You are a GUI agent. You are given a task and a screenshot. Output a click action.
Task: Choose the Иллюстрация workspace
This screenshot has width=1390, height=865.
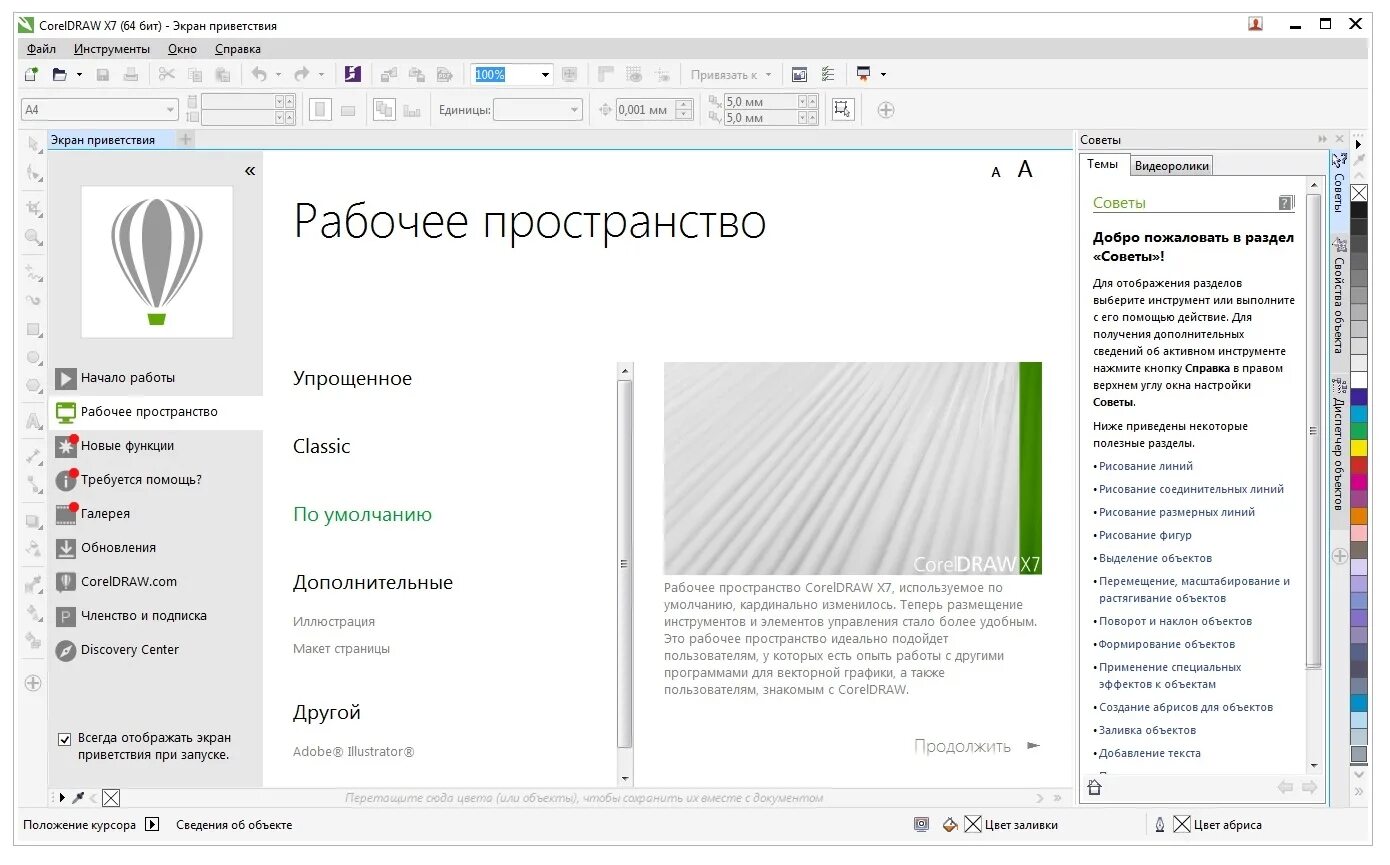(x=334, y=622)
